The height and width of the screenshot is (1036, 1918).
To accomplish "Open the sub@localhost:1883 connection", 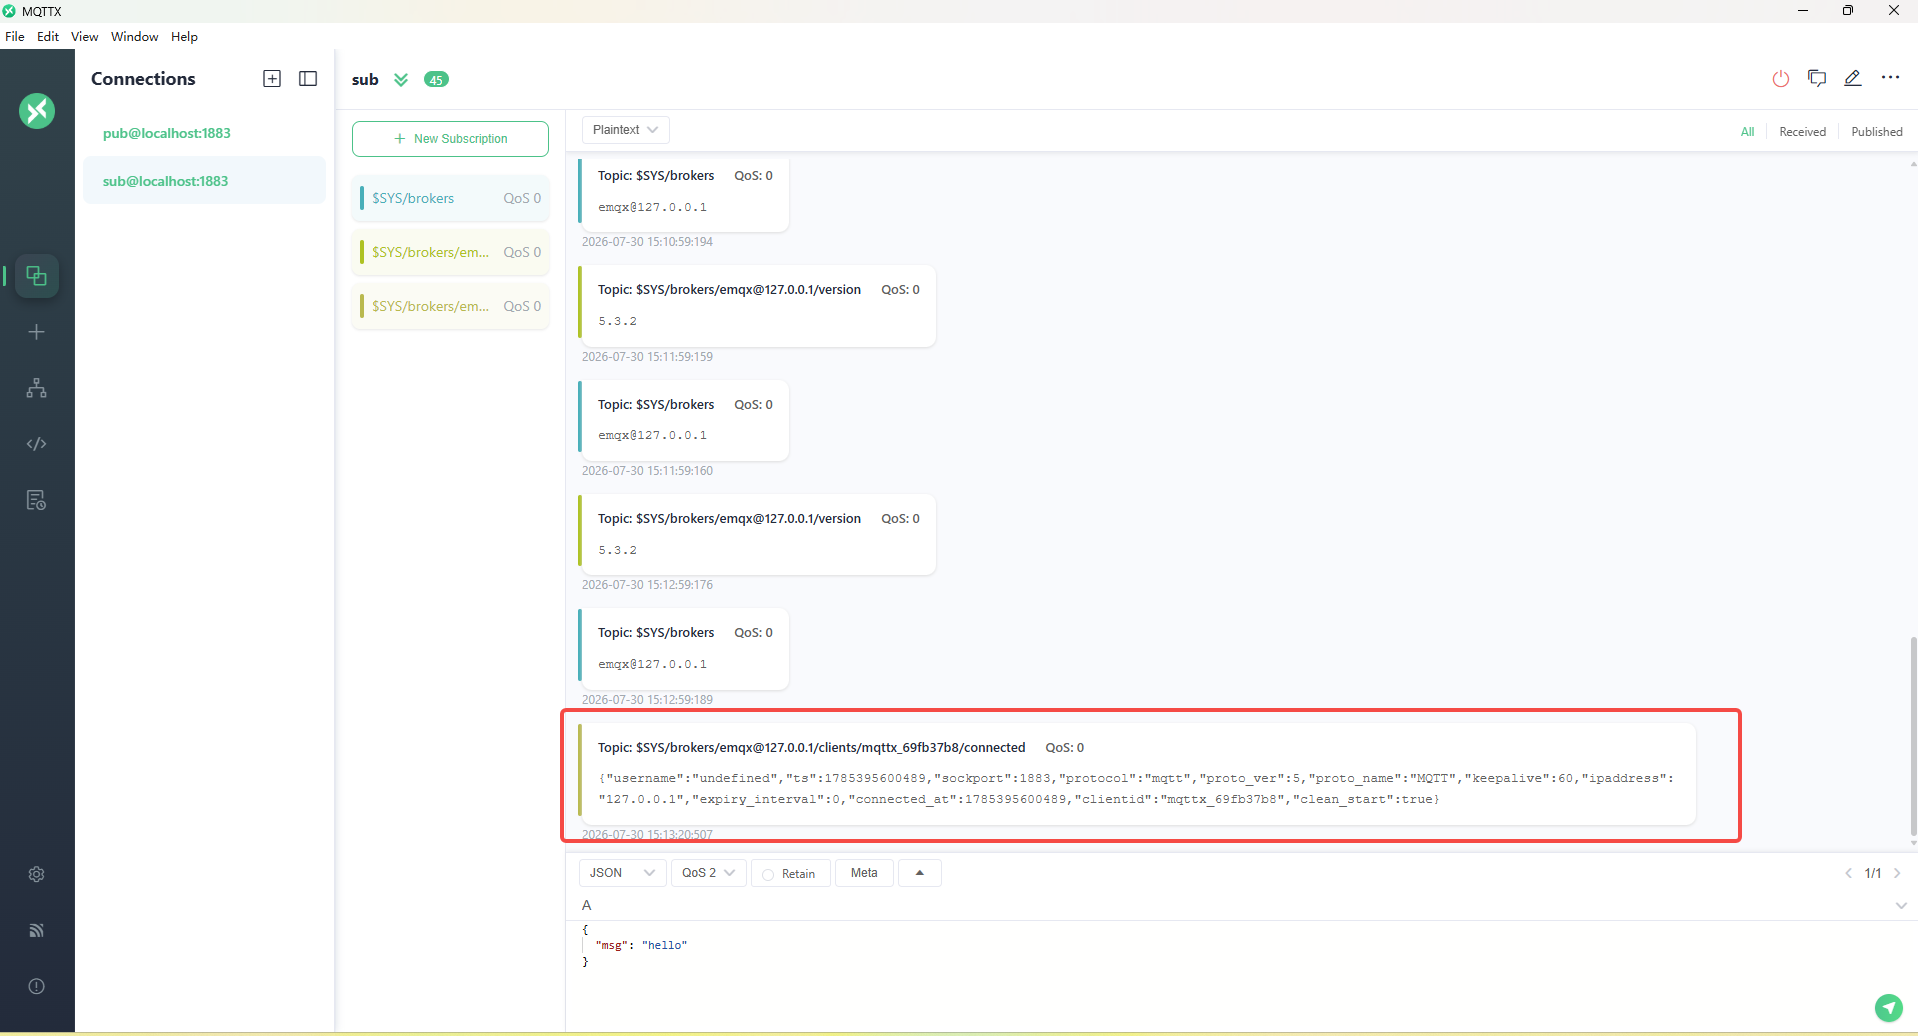I will [x=204, y=181].
